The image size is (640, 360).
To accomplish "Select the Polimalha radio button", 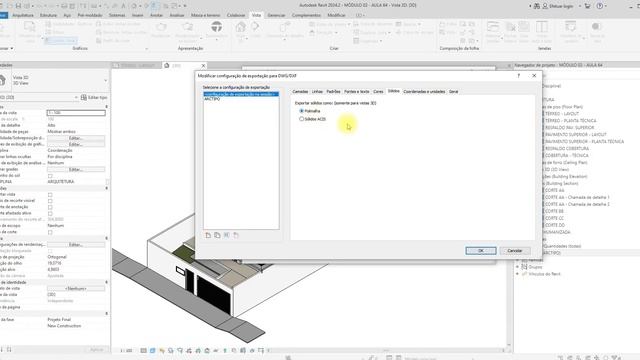I will pos(302,111).
